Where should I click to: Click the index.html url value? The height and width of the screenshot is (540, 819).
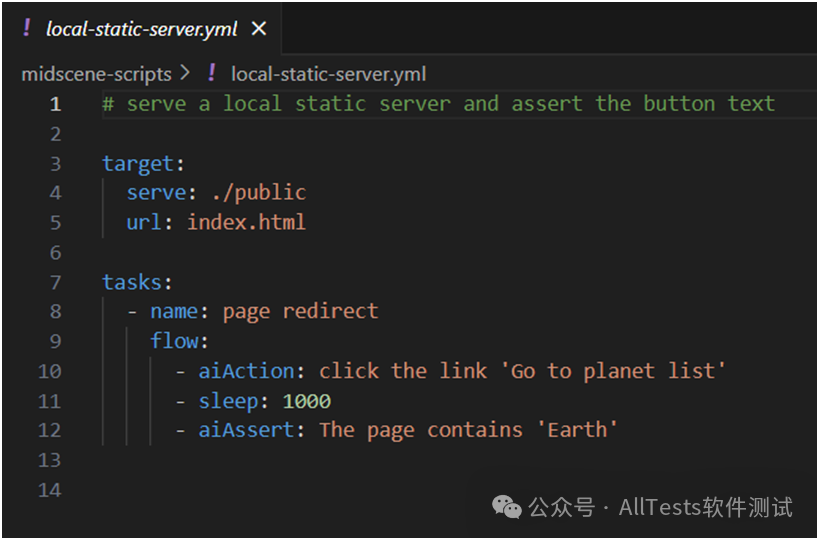[x=246, y=222]
